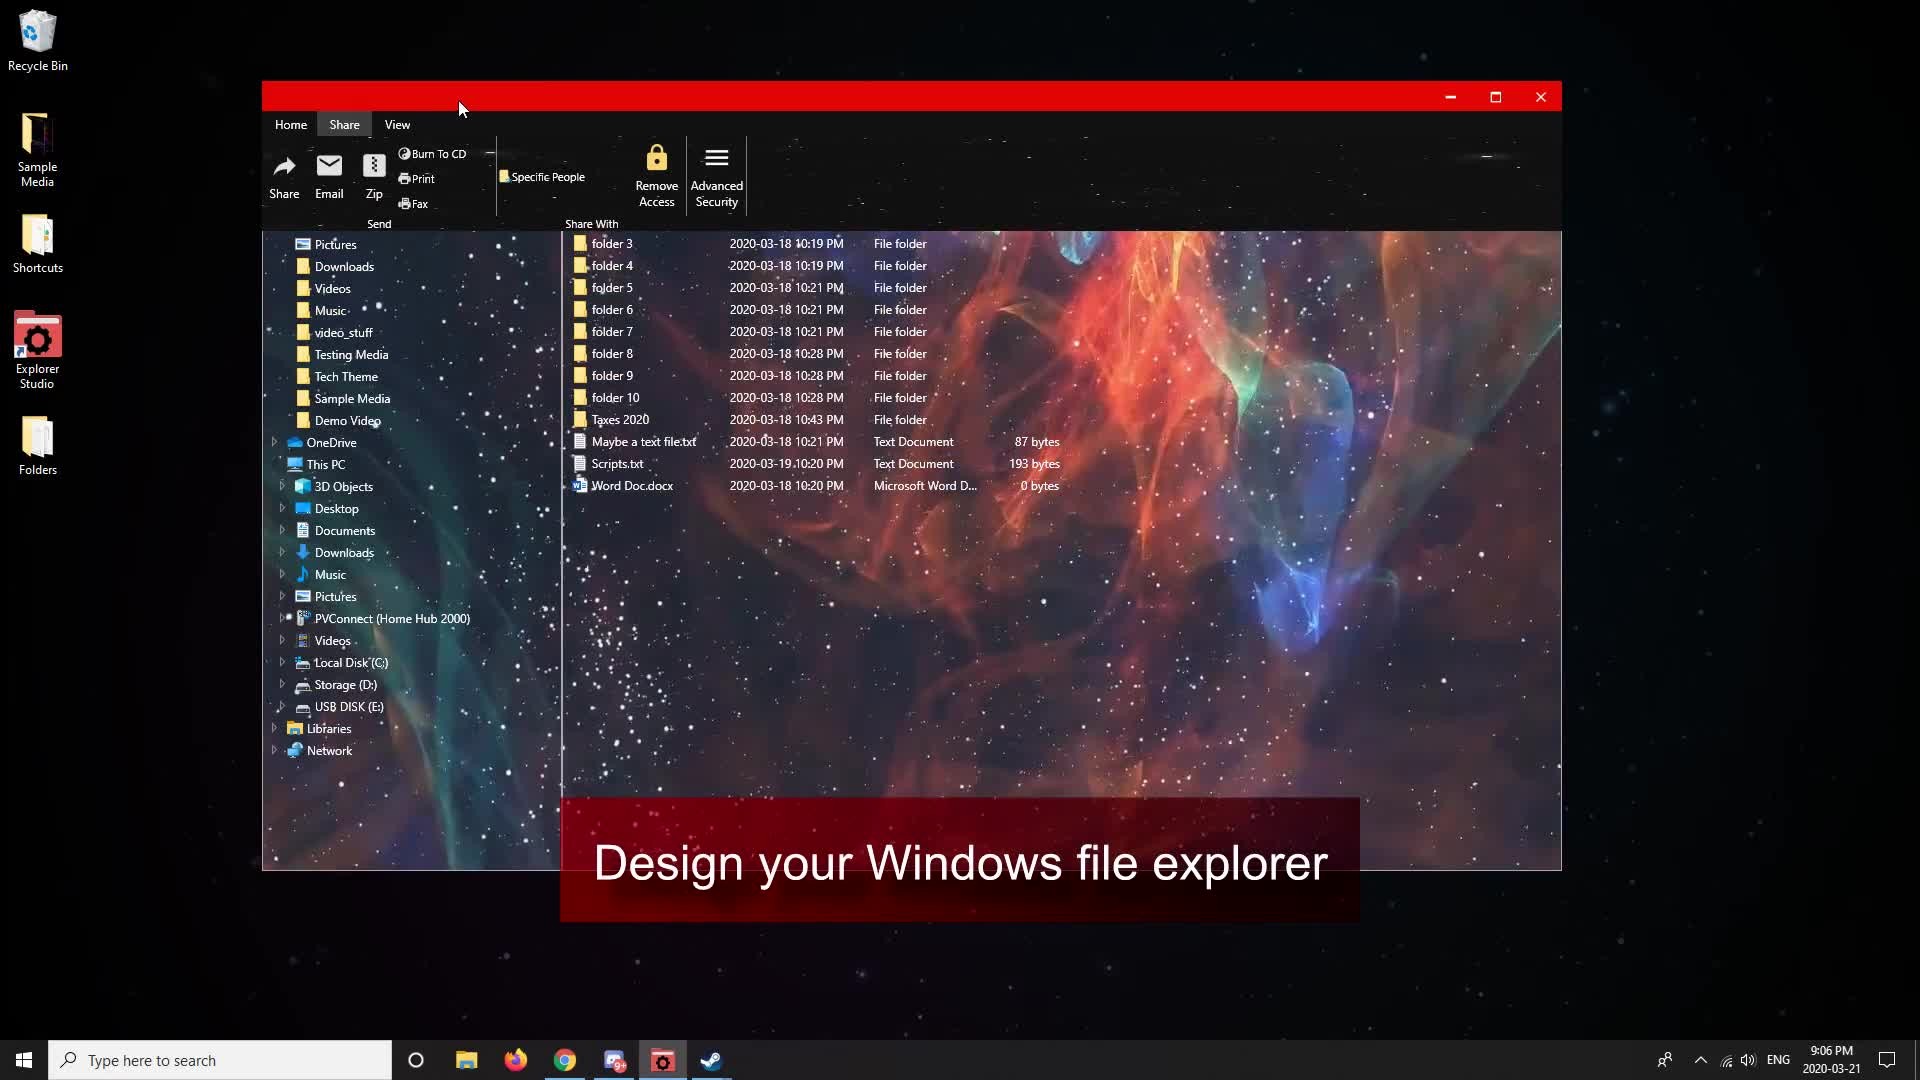Open Advanced Security settings
The width and height of the screenshot is (1920, 1080).
pos(716,159)
